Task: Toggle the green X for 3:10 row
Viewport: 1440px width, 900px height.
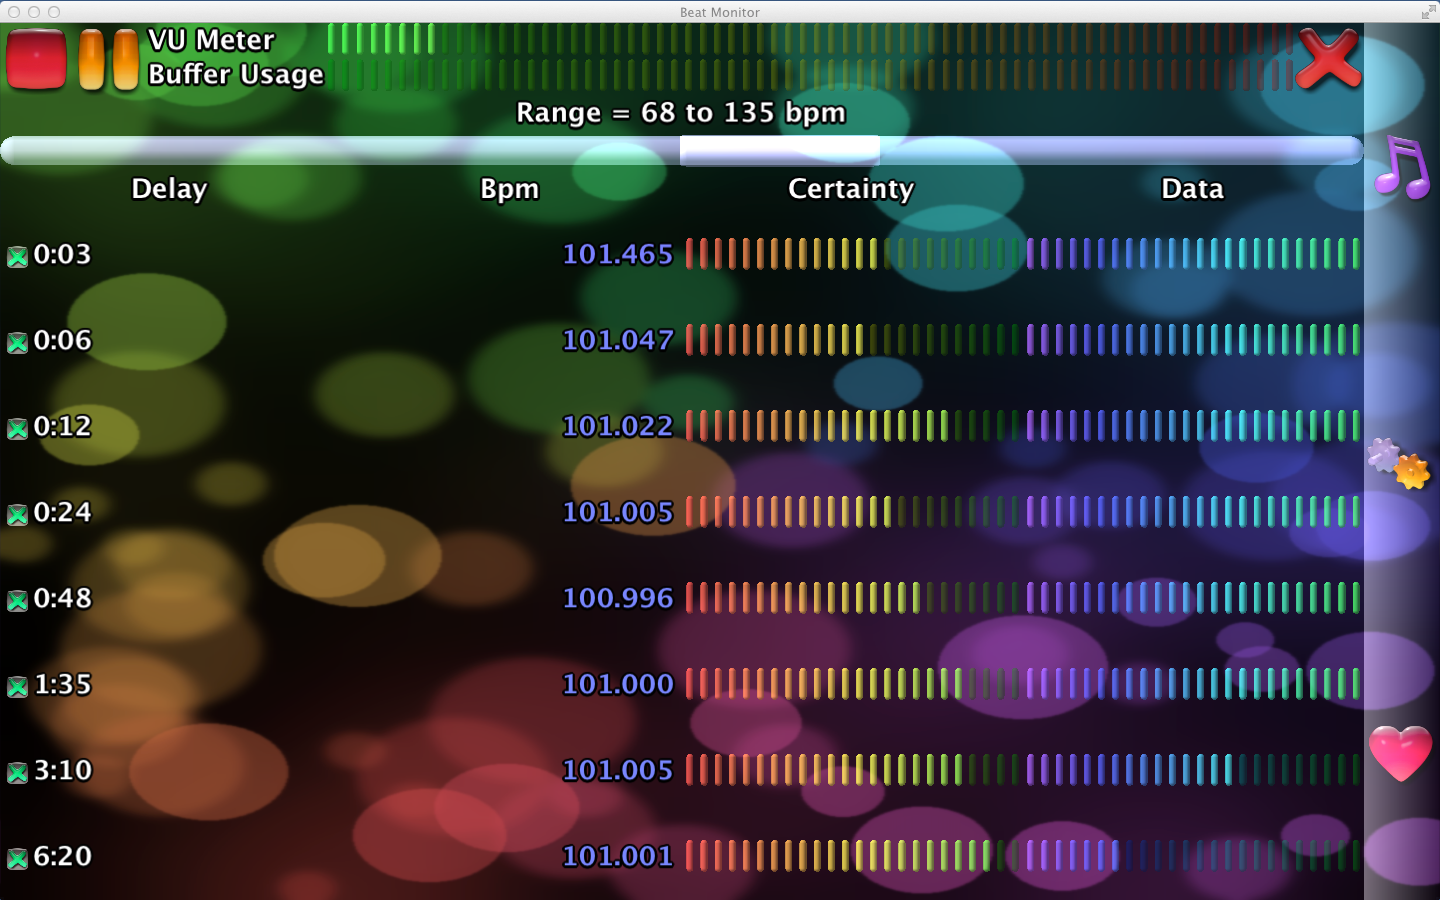Action: [x=17, y=773]
